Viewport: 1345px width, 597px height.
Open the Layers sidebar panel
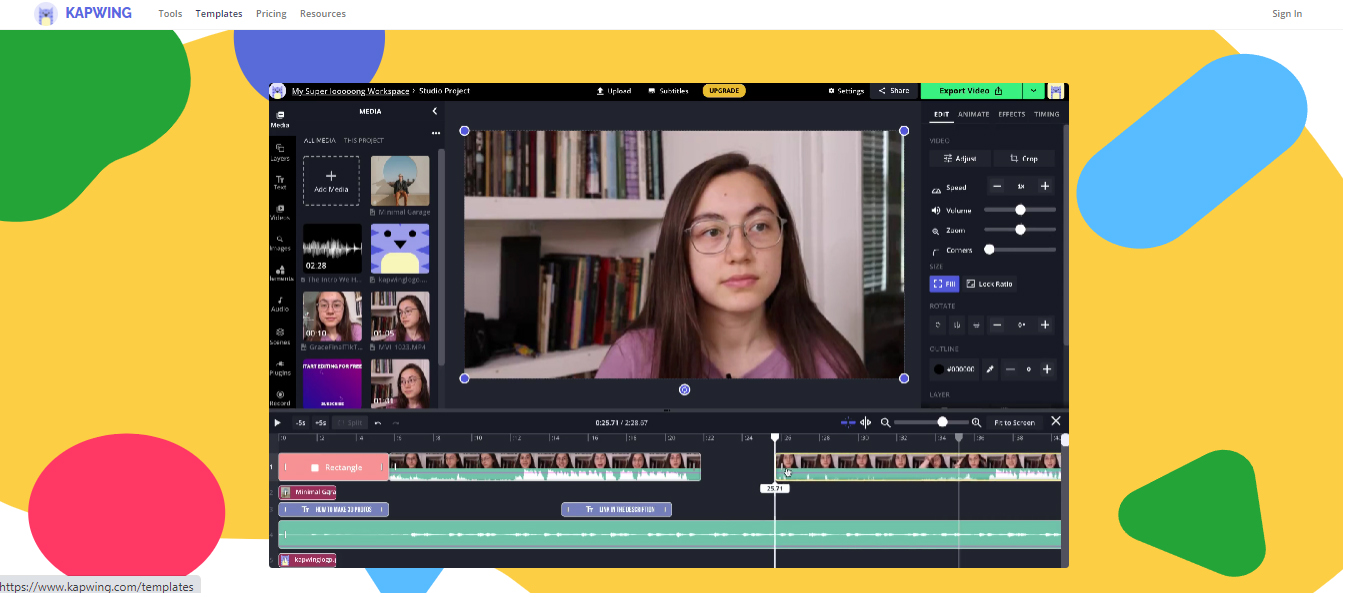coord(280,152)
